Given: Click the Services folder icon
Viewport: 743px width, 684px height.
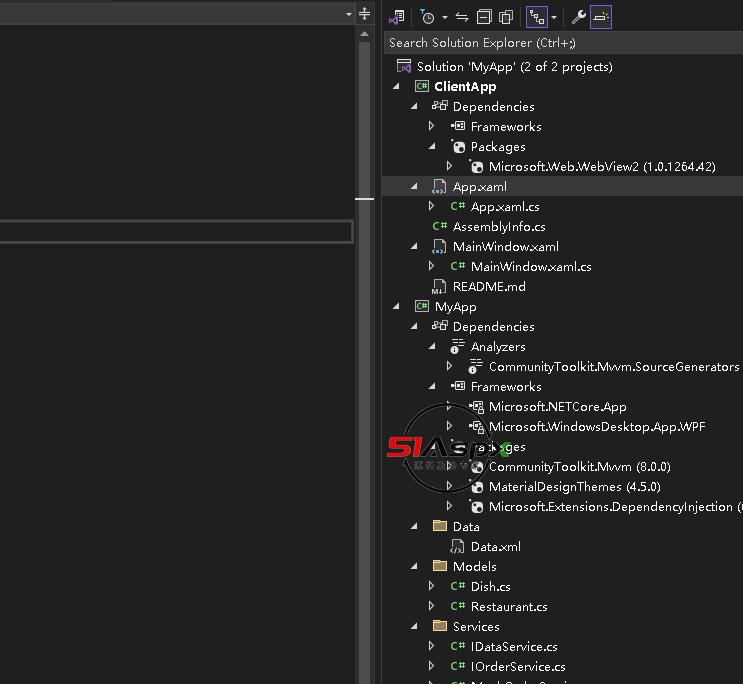Looking at the screenshot, I should 440,626.
